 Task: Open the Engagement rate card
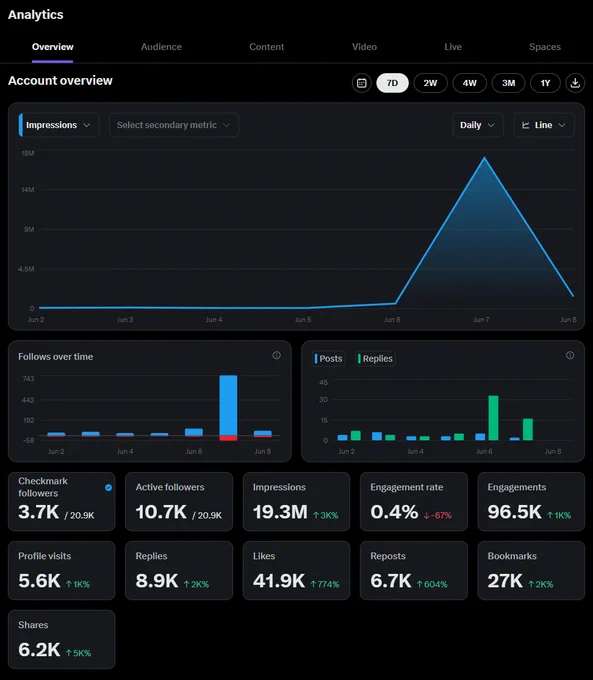click(414, 501)
